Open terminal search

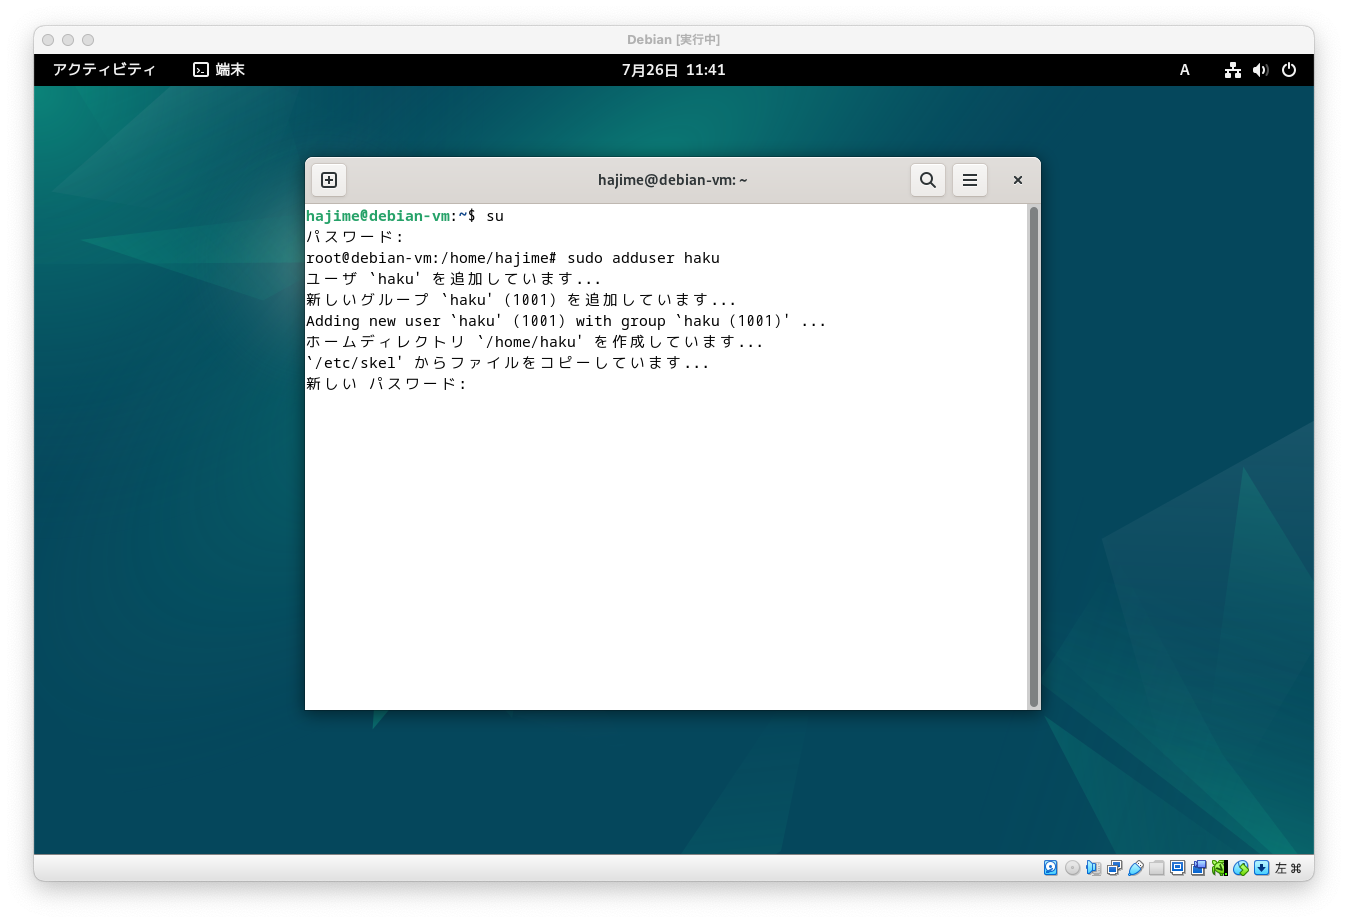click(x=928, y=180)
